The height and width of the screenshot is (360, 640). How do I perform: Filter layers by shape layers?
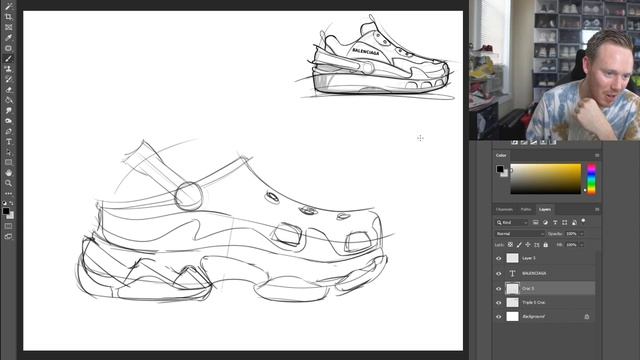564,222
